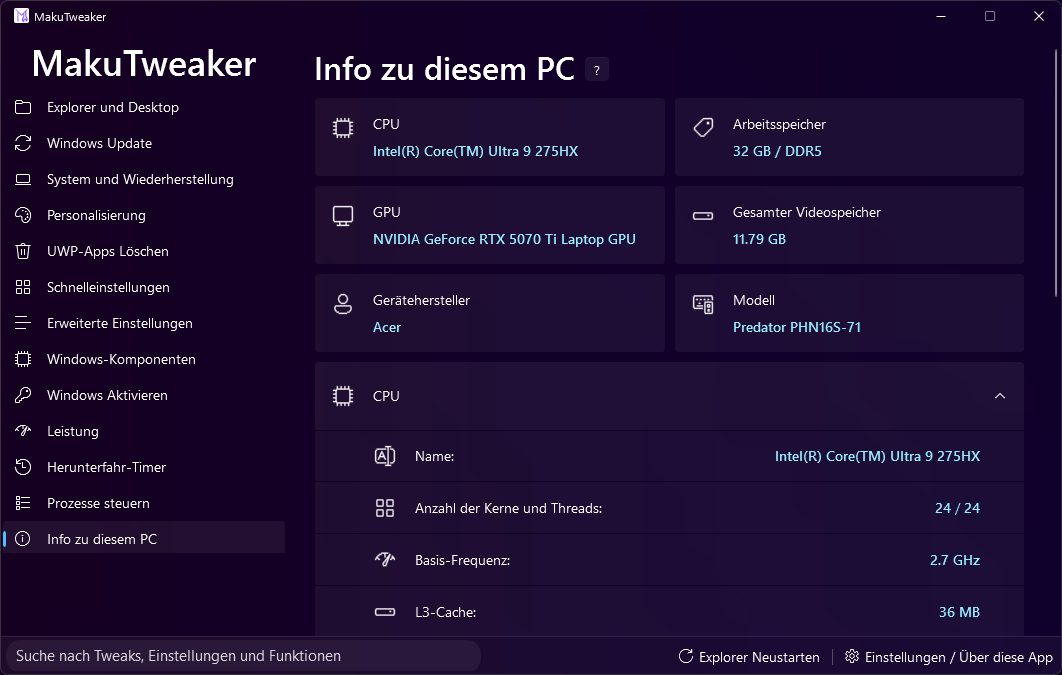Image resolution: width=1062 pixels, height=675 pixels.
Task: Open Einstellungen / Über diese App
Action: tap(948, 657)
